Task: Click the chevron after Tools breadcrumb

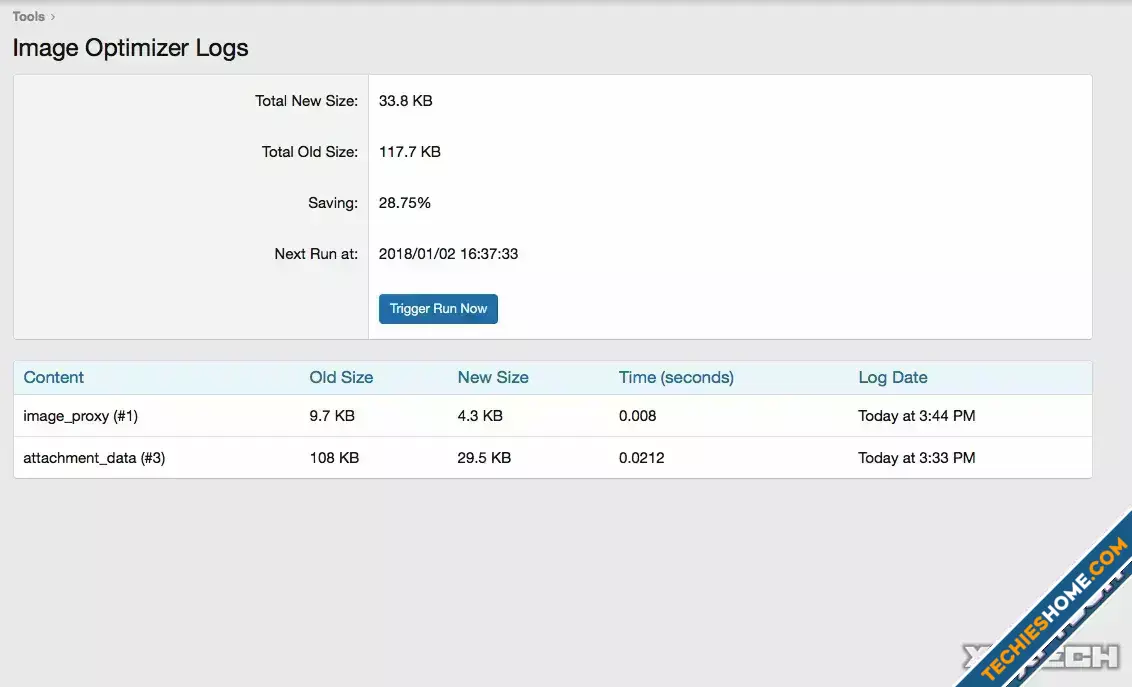Action: pos(53,16)
